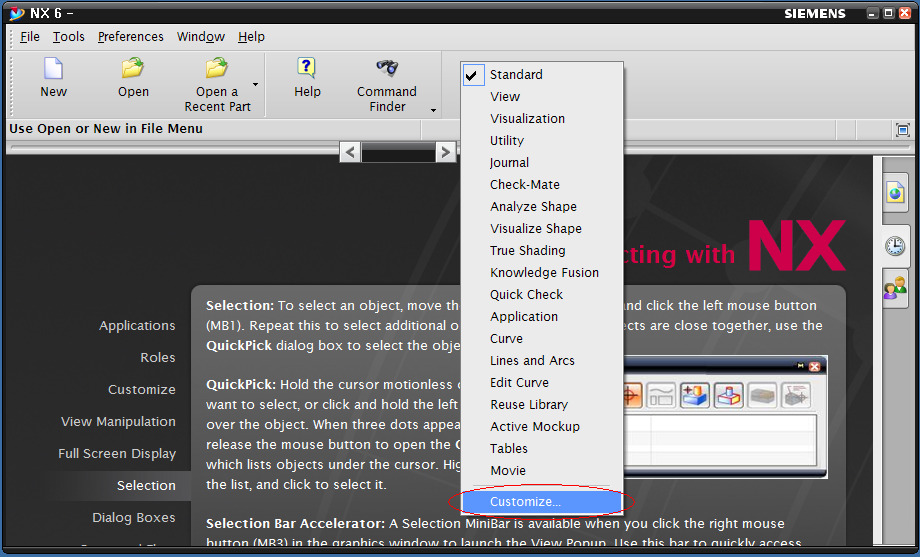Toggle the Knowledge Fusion toolbar
The image size is (920, 557).
click(542, 272)
